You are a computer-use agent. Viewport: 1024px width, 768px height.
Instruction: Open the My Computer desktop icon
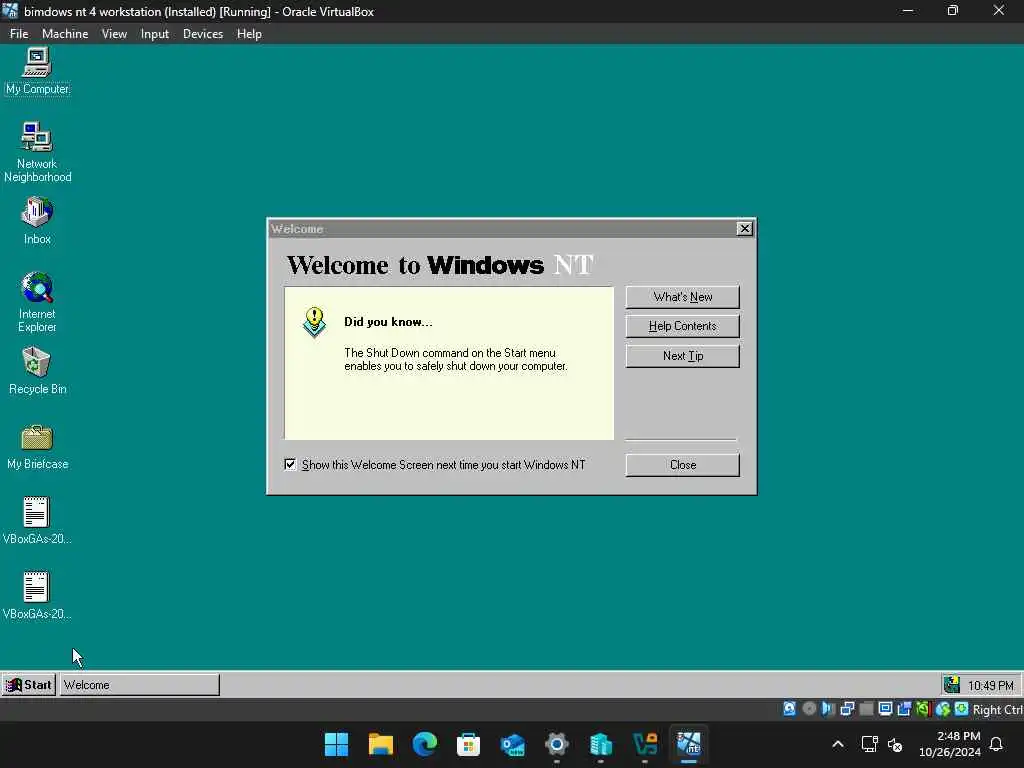click(37, 72)
